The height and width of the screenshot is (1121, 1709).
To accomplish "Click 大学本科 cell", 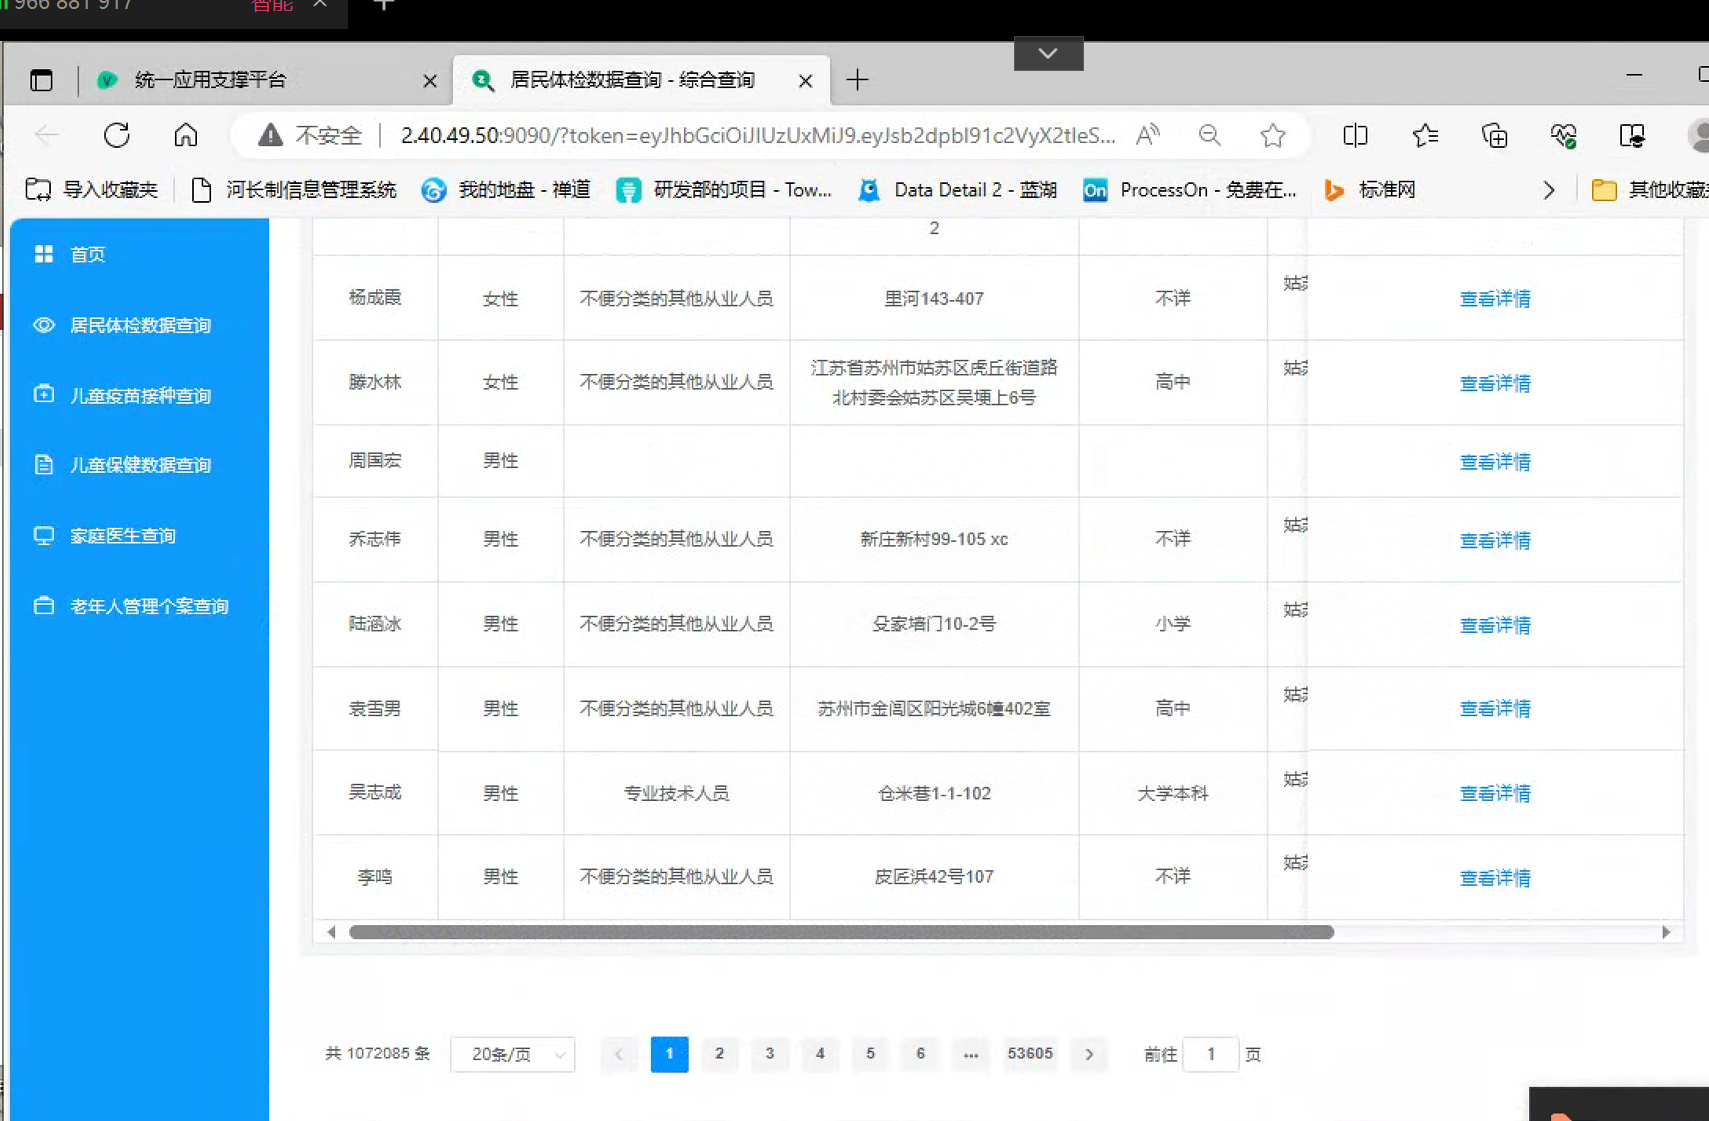I will [x=1172, y=793].
